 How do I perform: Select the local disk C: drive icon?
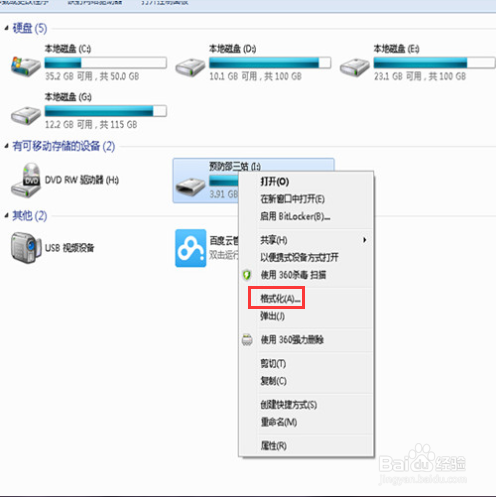pos(26,66)
